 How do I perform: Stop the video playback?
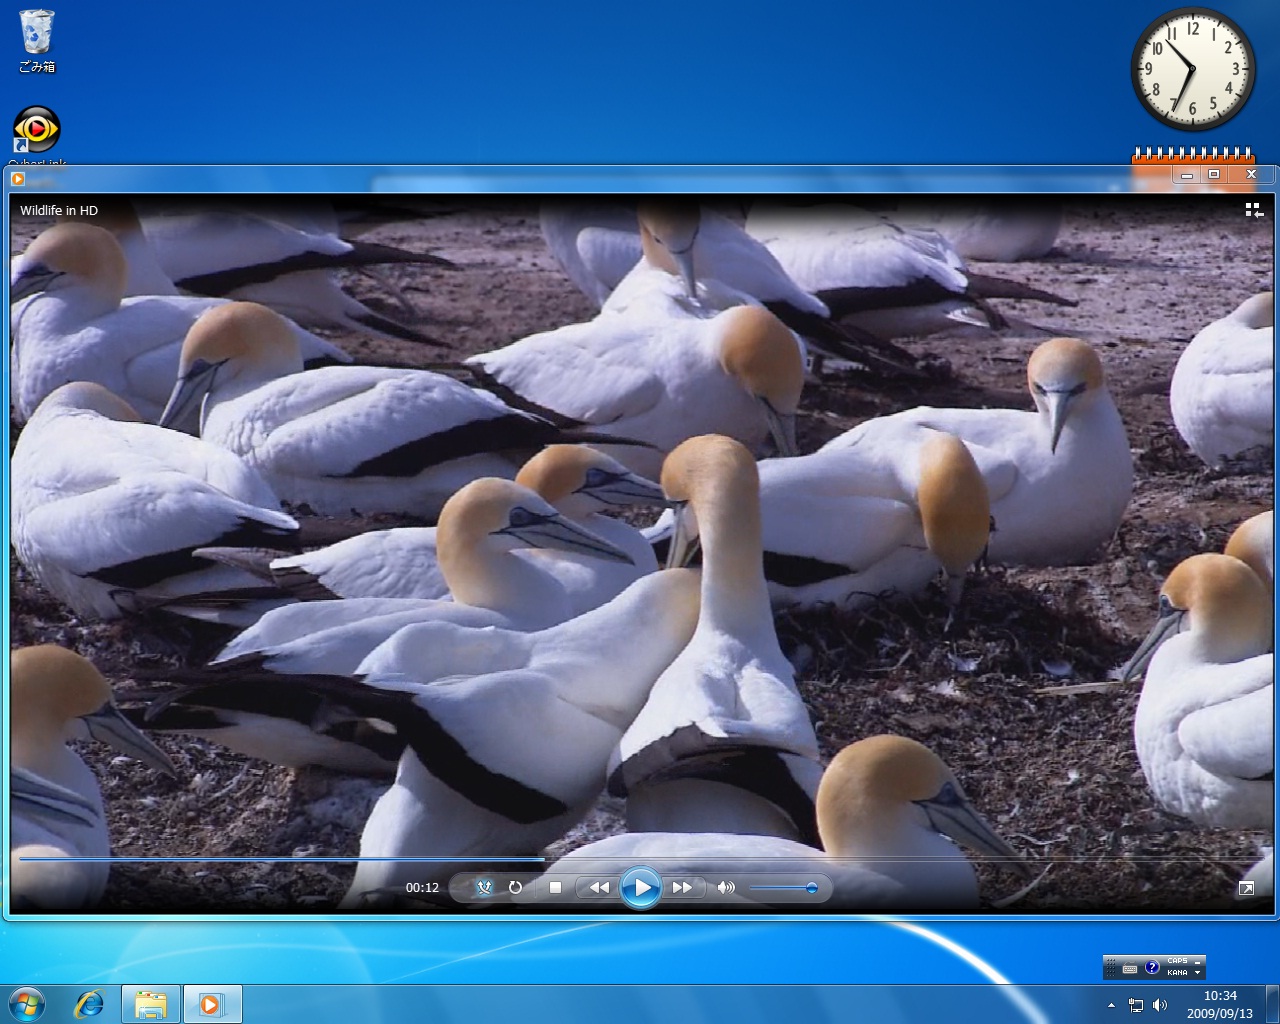[555, 887]
